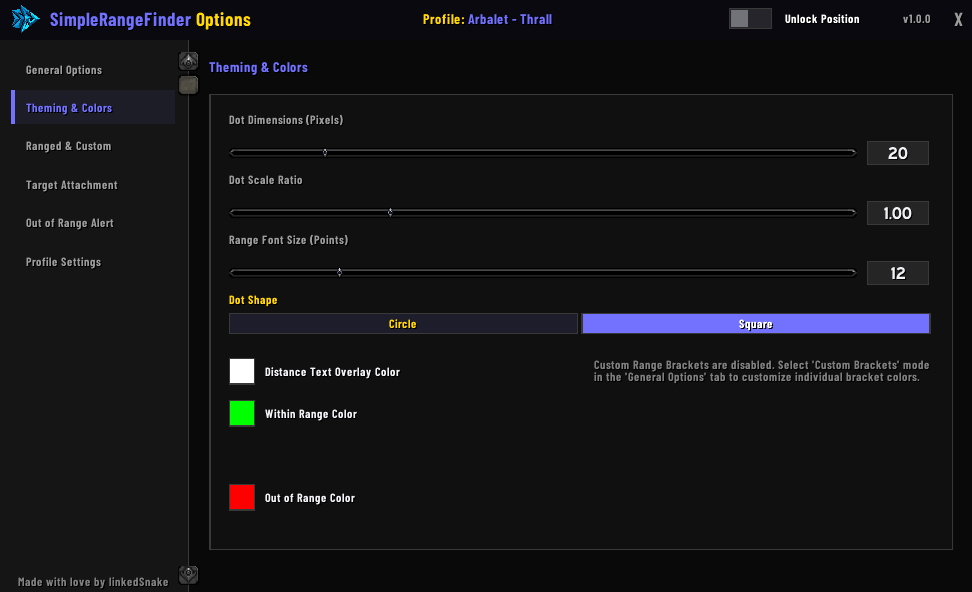
Task: Open the General Options tab
Action: click(93, 70)
